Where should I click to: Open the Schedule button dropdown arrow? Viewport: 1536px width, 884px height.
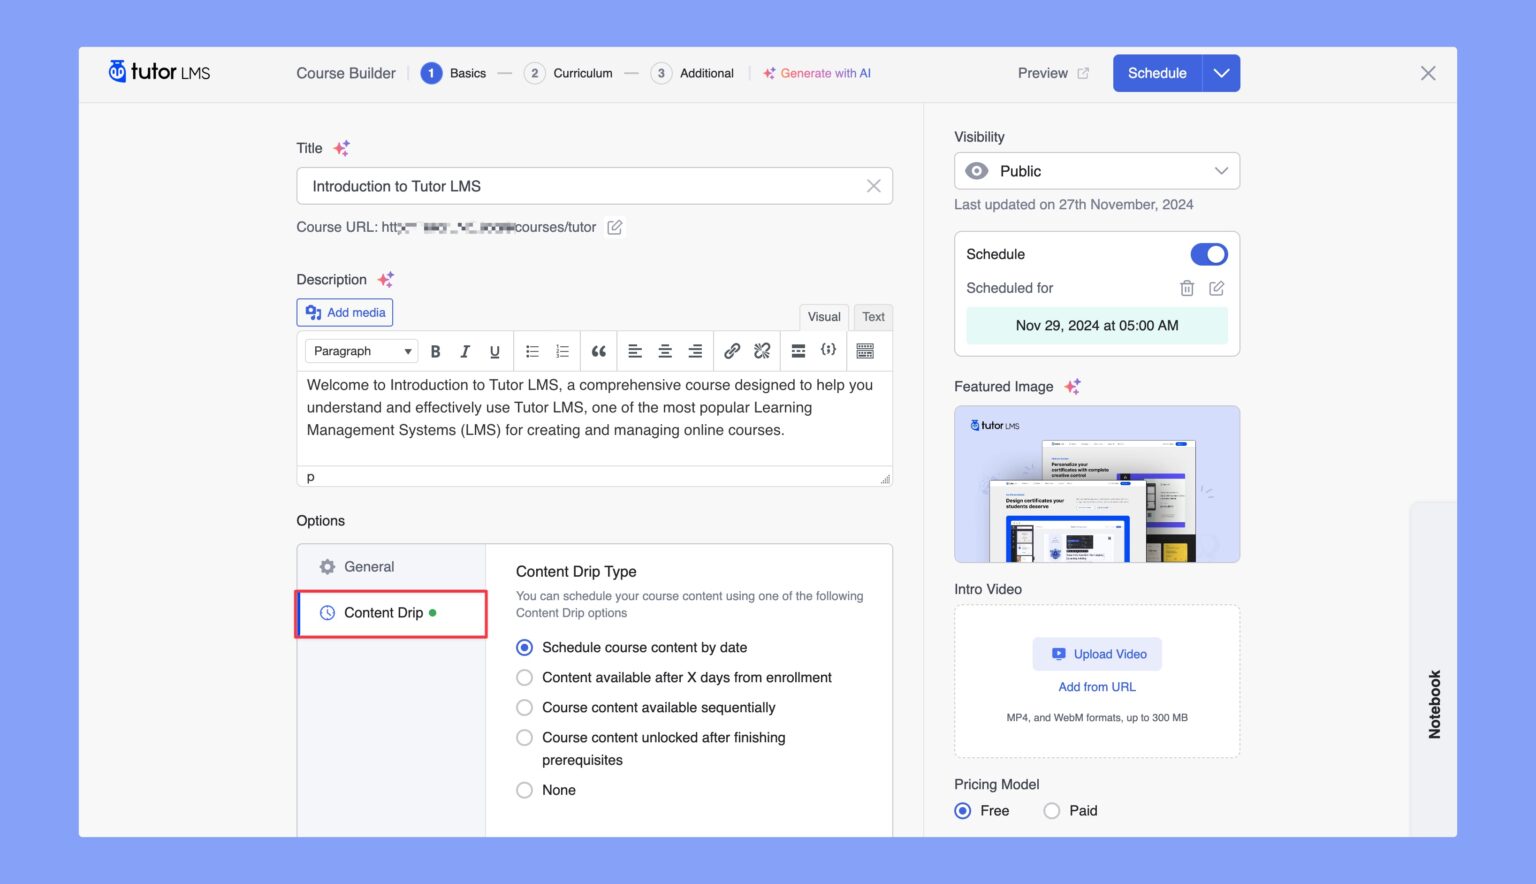point(1221,73)
